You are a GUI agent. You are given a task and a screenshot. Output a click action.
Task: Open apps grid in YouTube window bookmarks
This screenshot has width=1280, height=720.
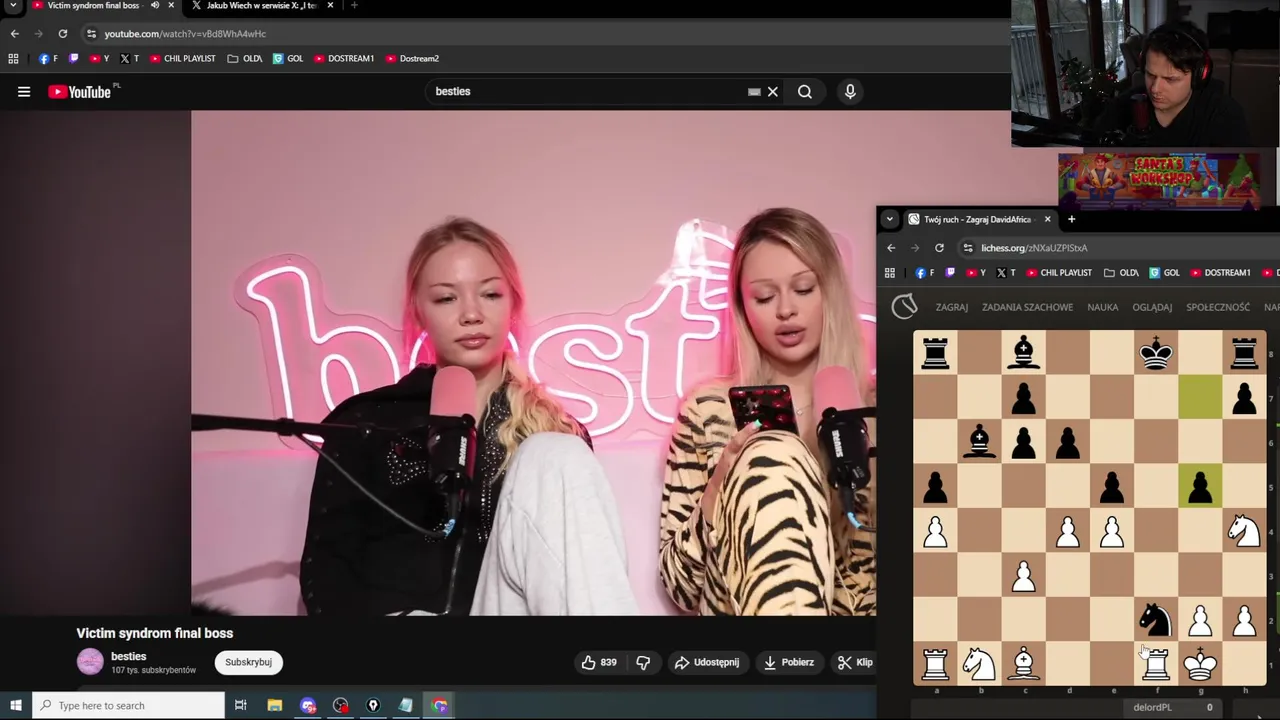[13, 59]
